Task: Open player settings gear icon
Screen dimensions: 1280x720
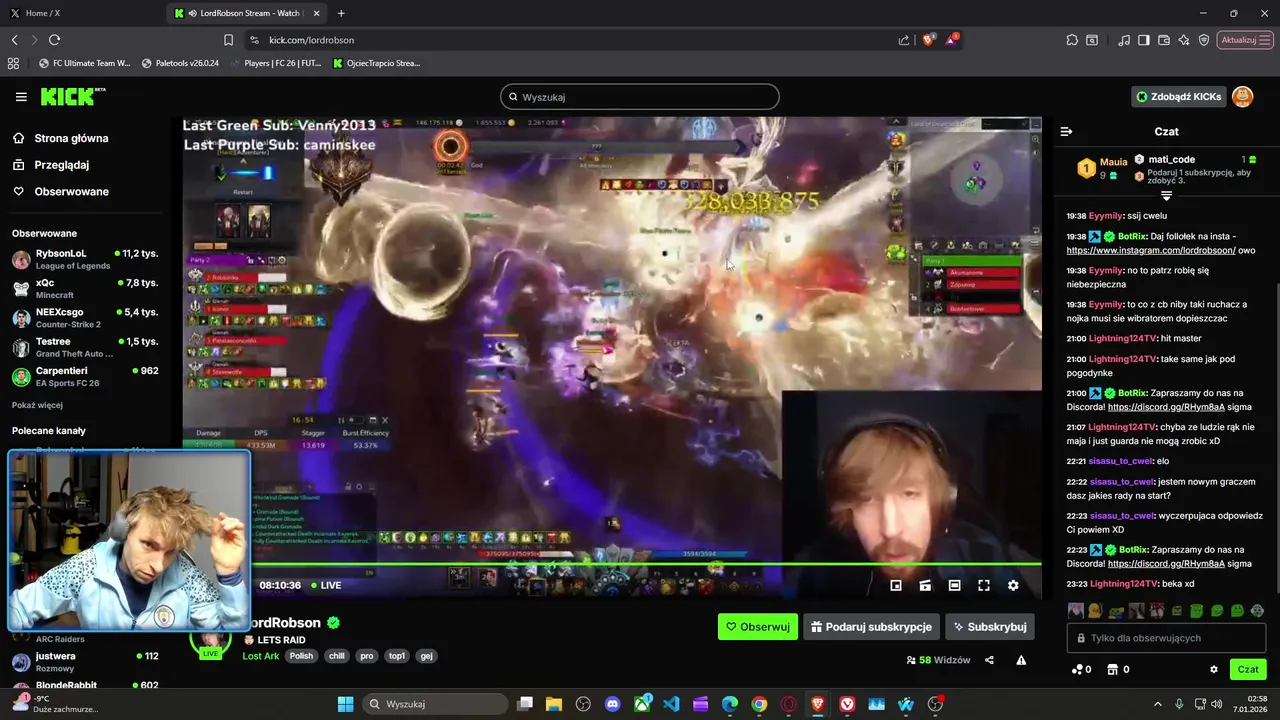Action: [1013, 586]
